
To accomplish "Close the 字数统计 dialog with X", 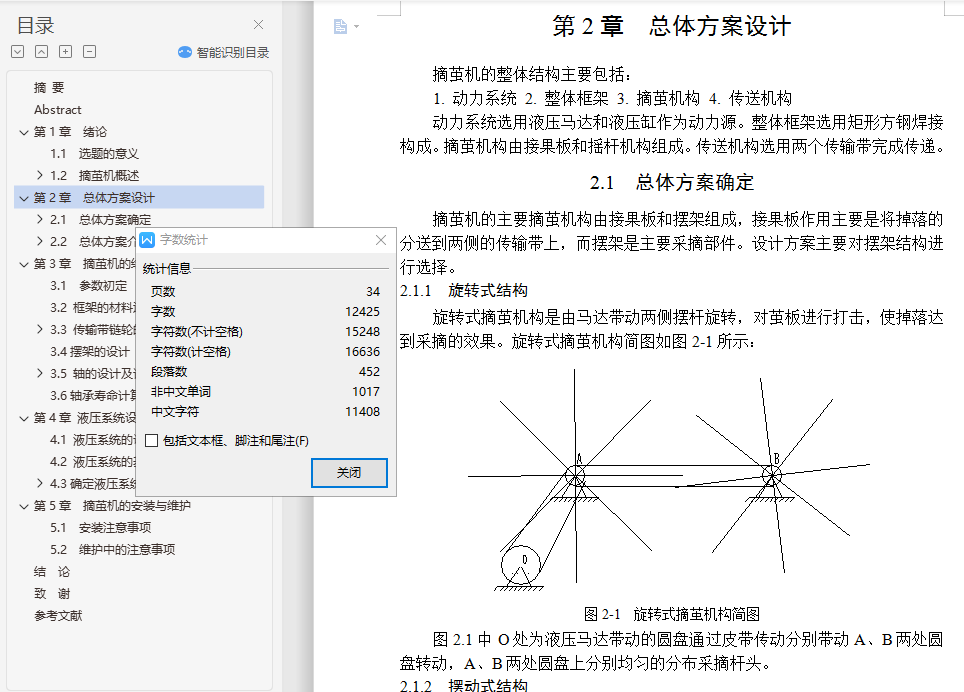I will [381, 240].
